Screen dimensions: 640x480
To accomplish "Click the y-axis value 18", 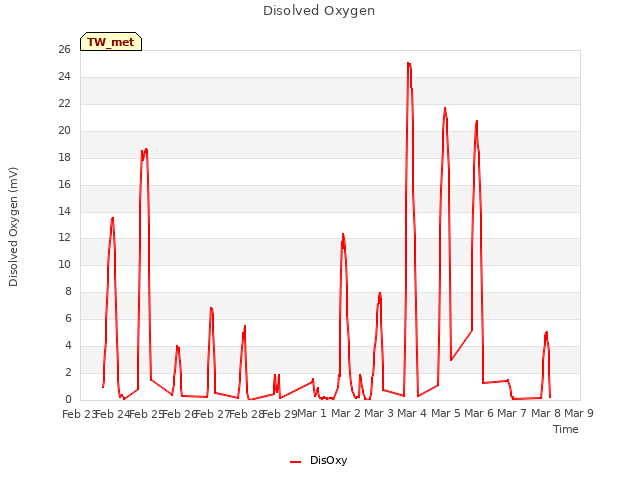I will (x=64, y=157).
